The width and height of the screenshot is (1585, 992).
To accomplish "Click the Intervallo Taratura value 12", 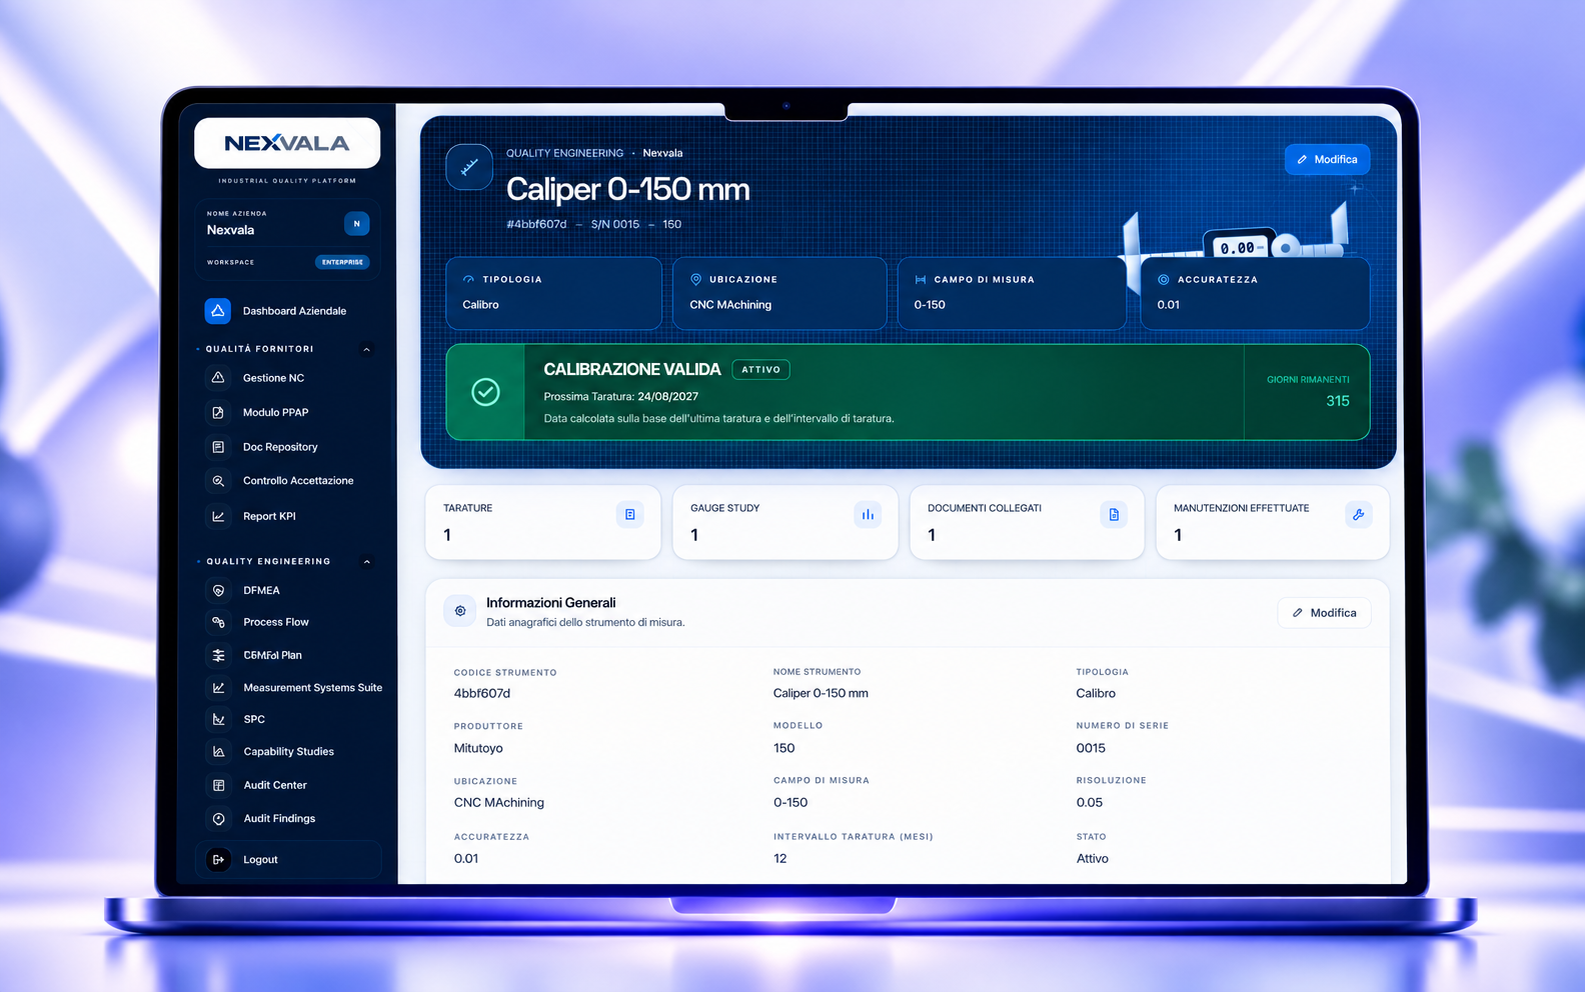I will [780, 858].
